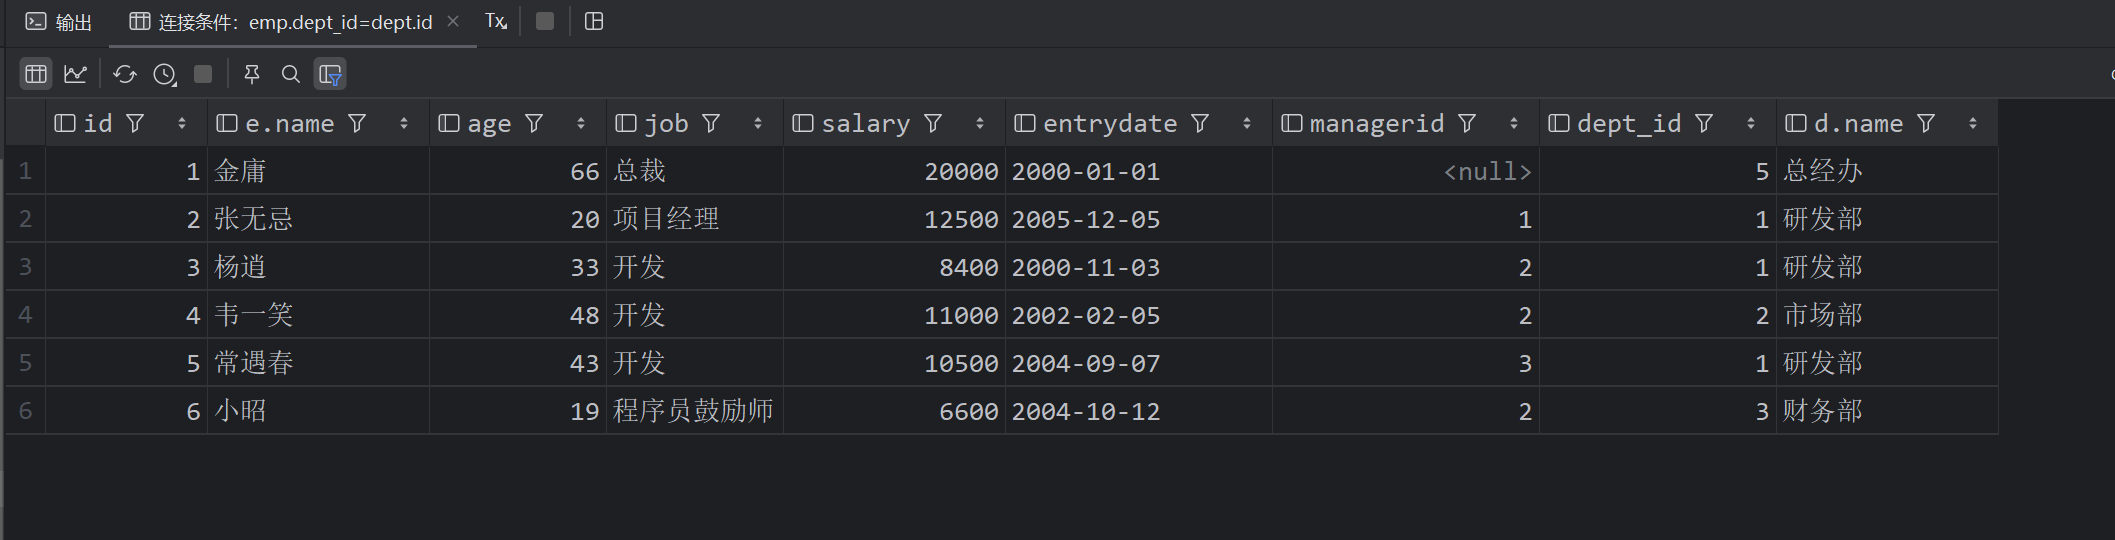
Task: Sort by the id column arrows
Action: pos(182,123)
